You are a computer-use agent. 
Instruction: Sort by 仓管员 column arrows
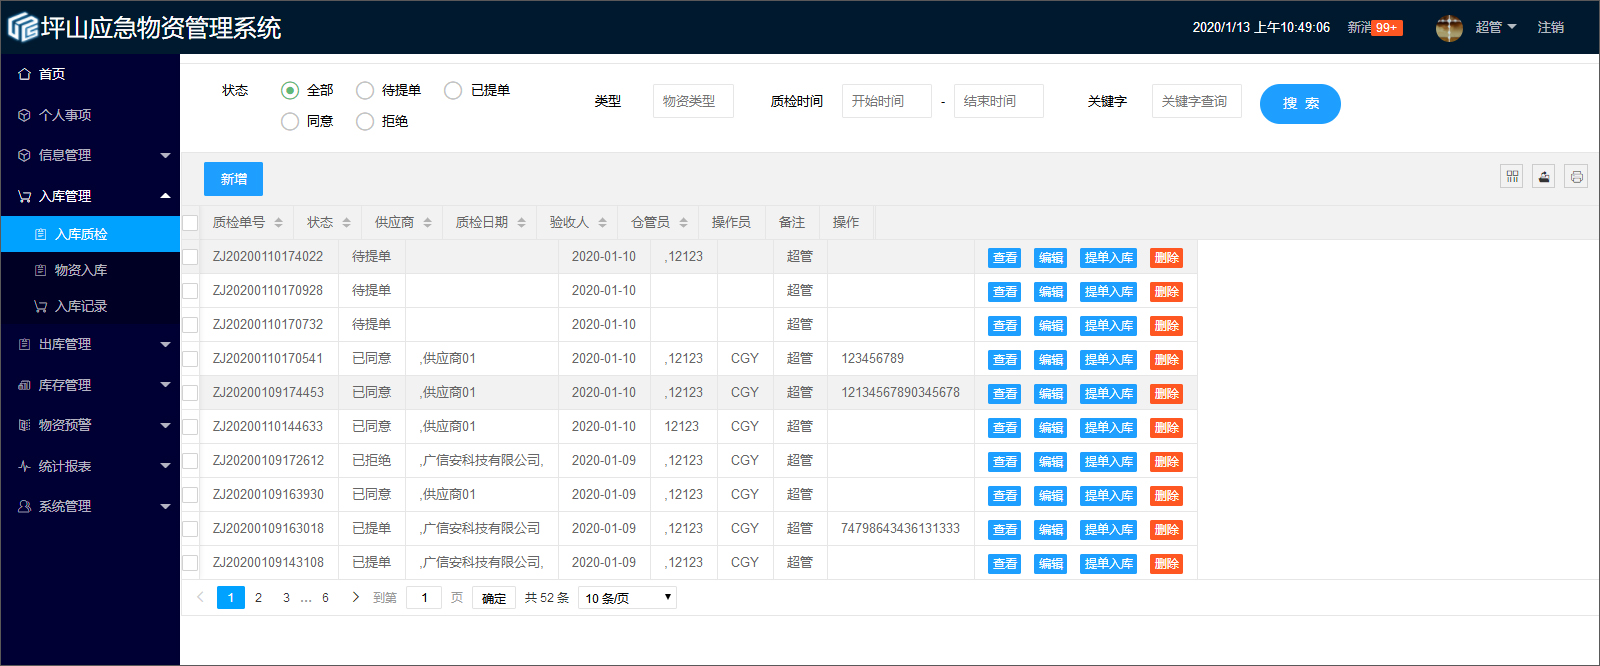(683, 223)
